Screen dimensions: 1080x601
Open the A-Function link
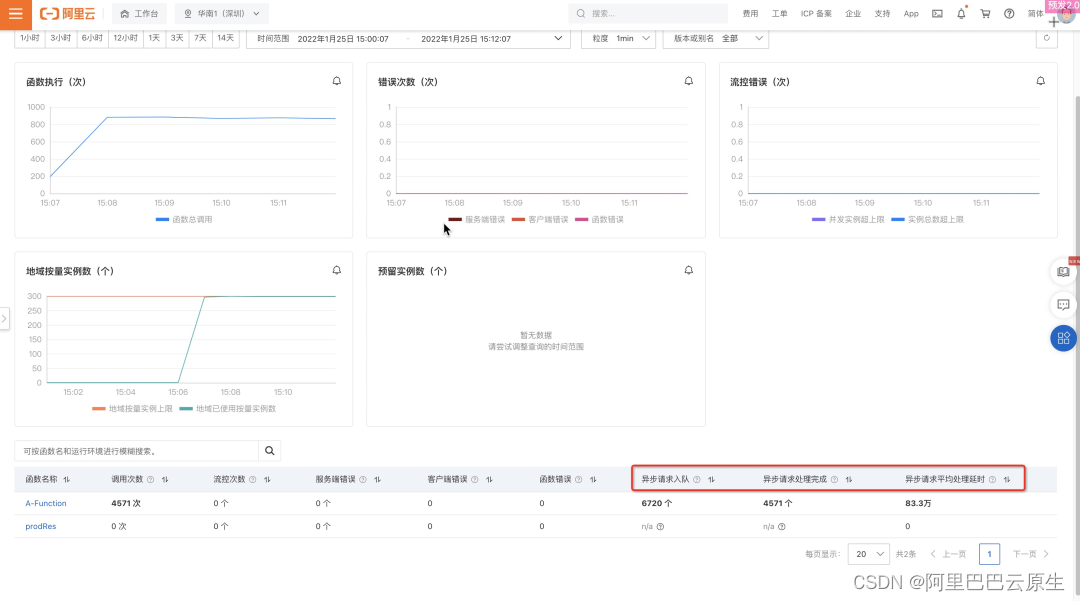[x=46, y=503]
